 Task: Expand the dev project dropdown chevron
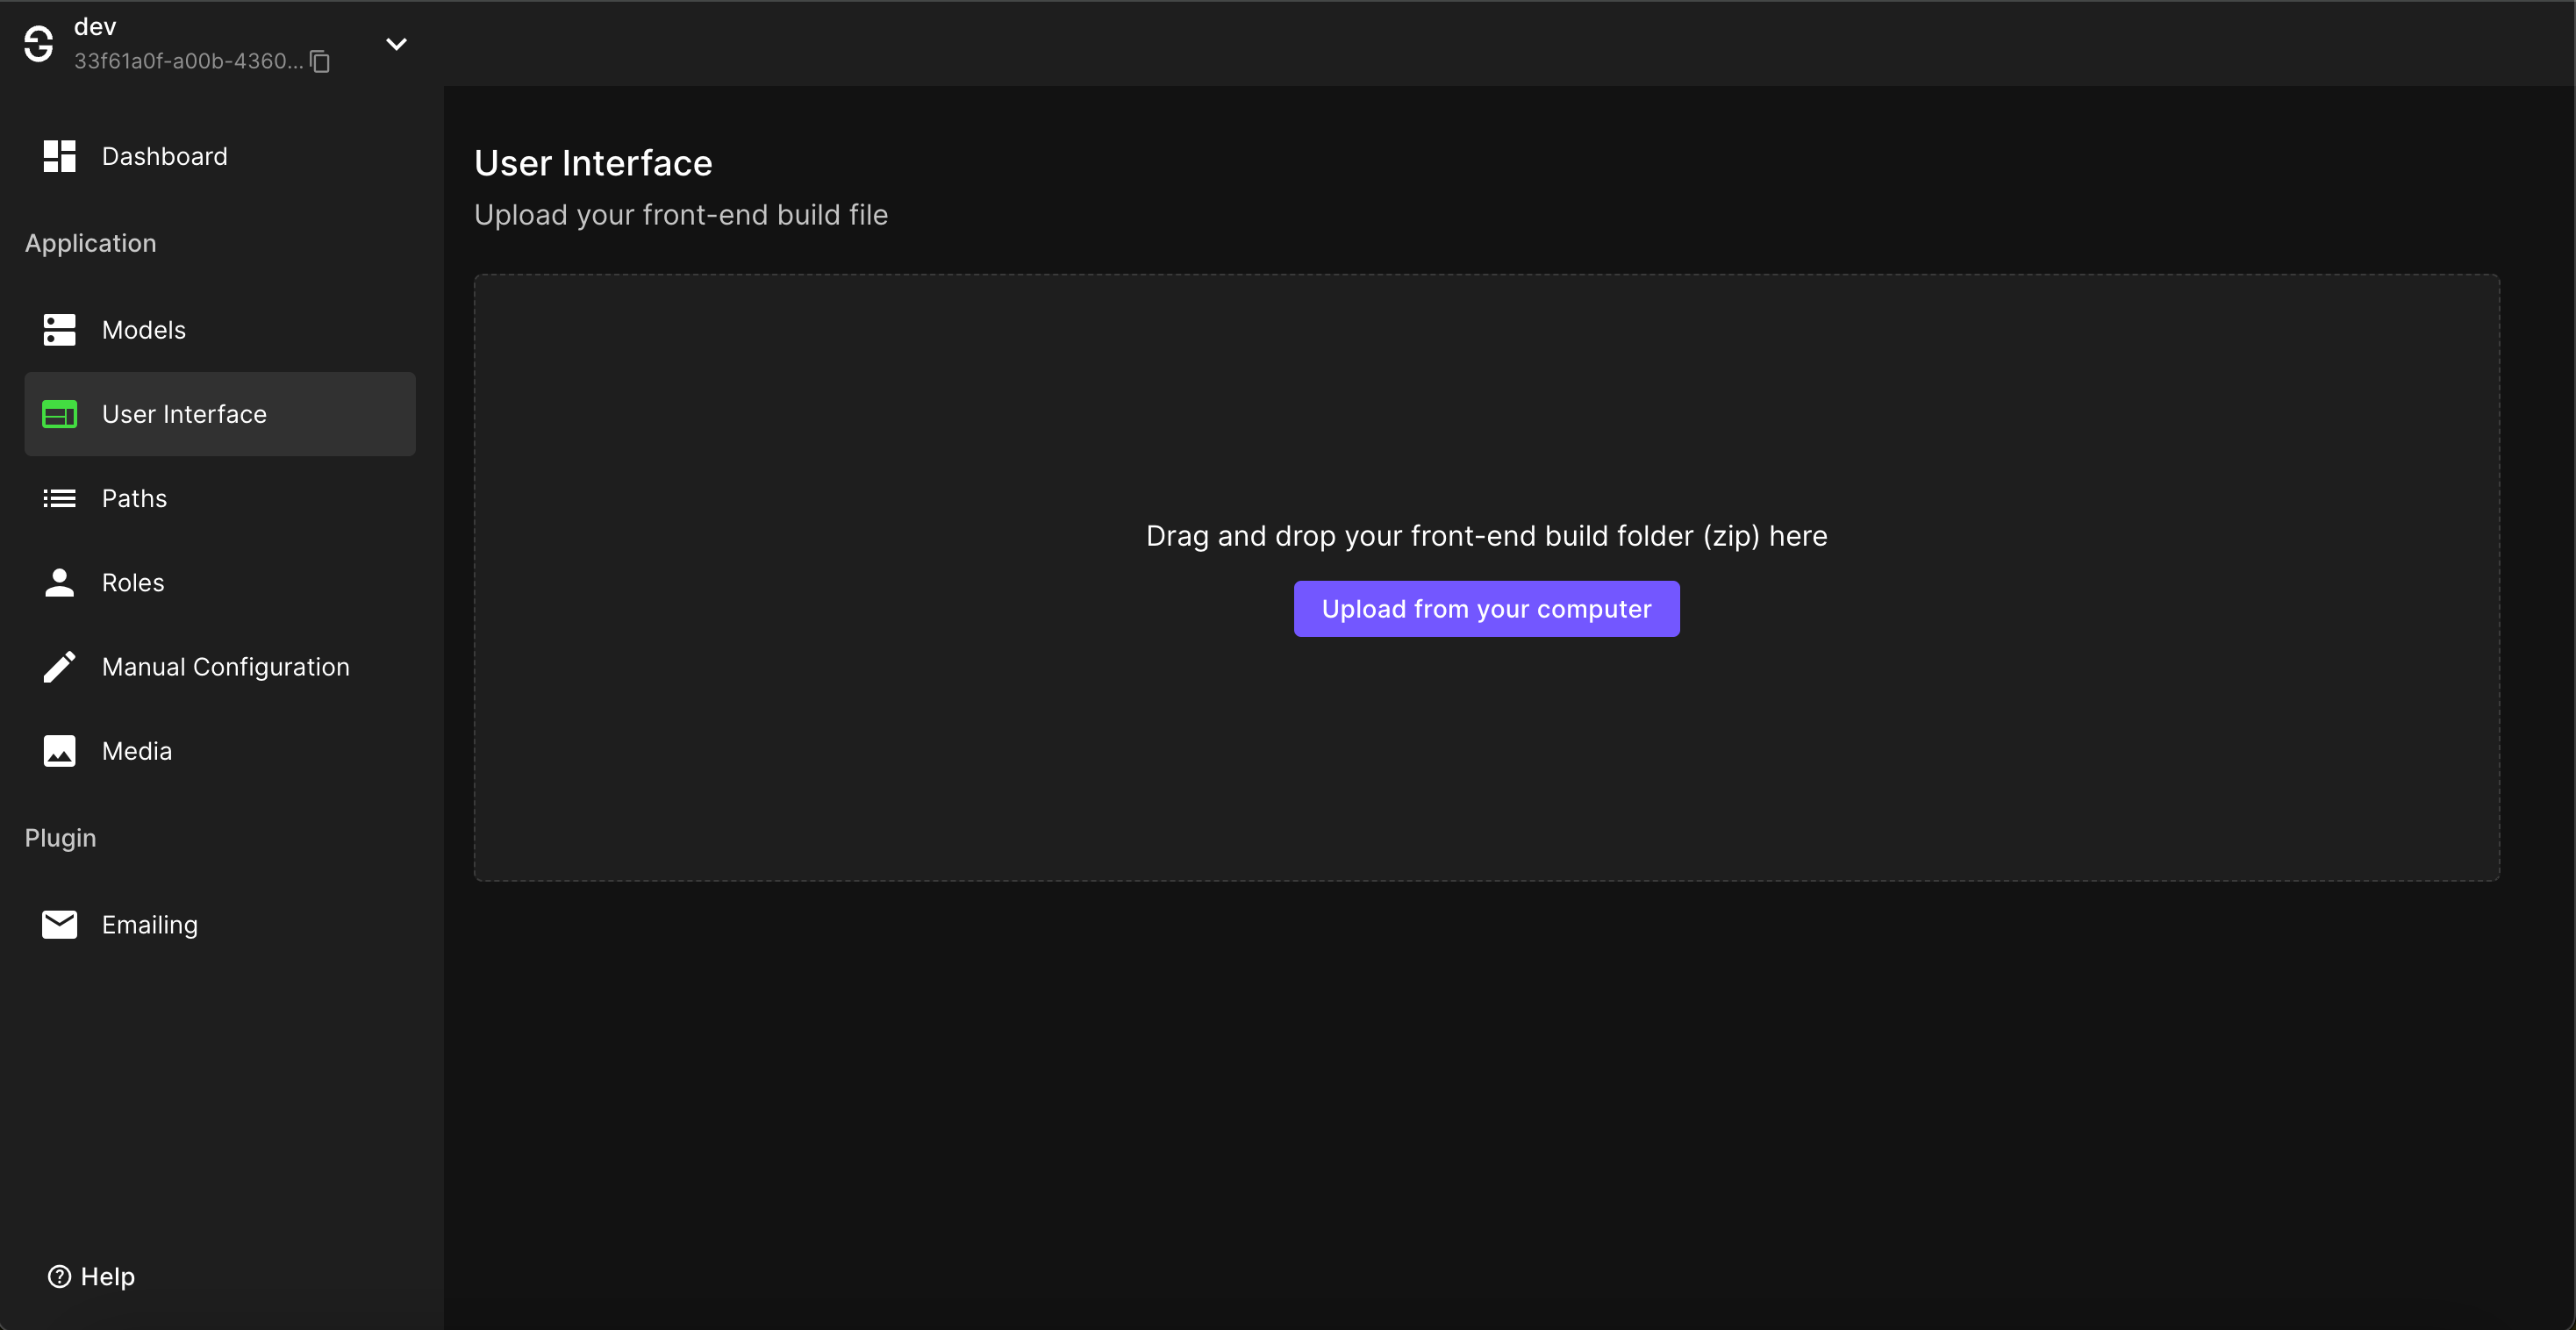tap(396, 44)
